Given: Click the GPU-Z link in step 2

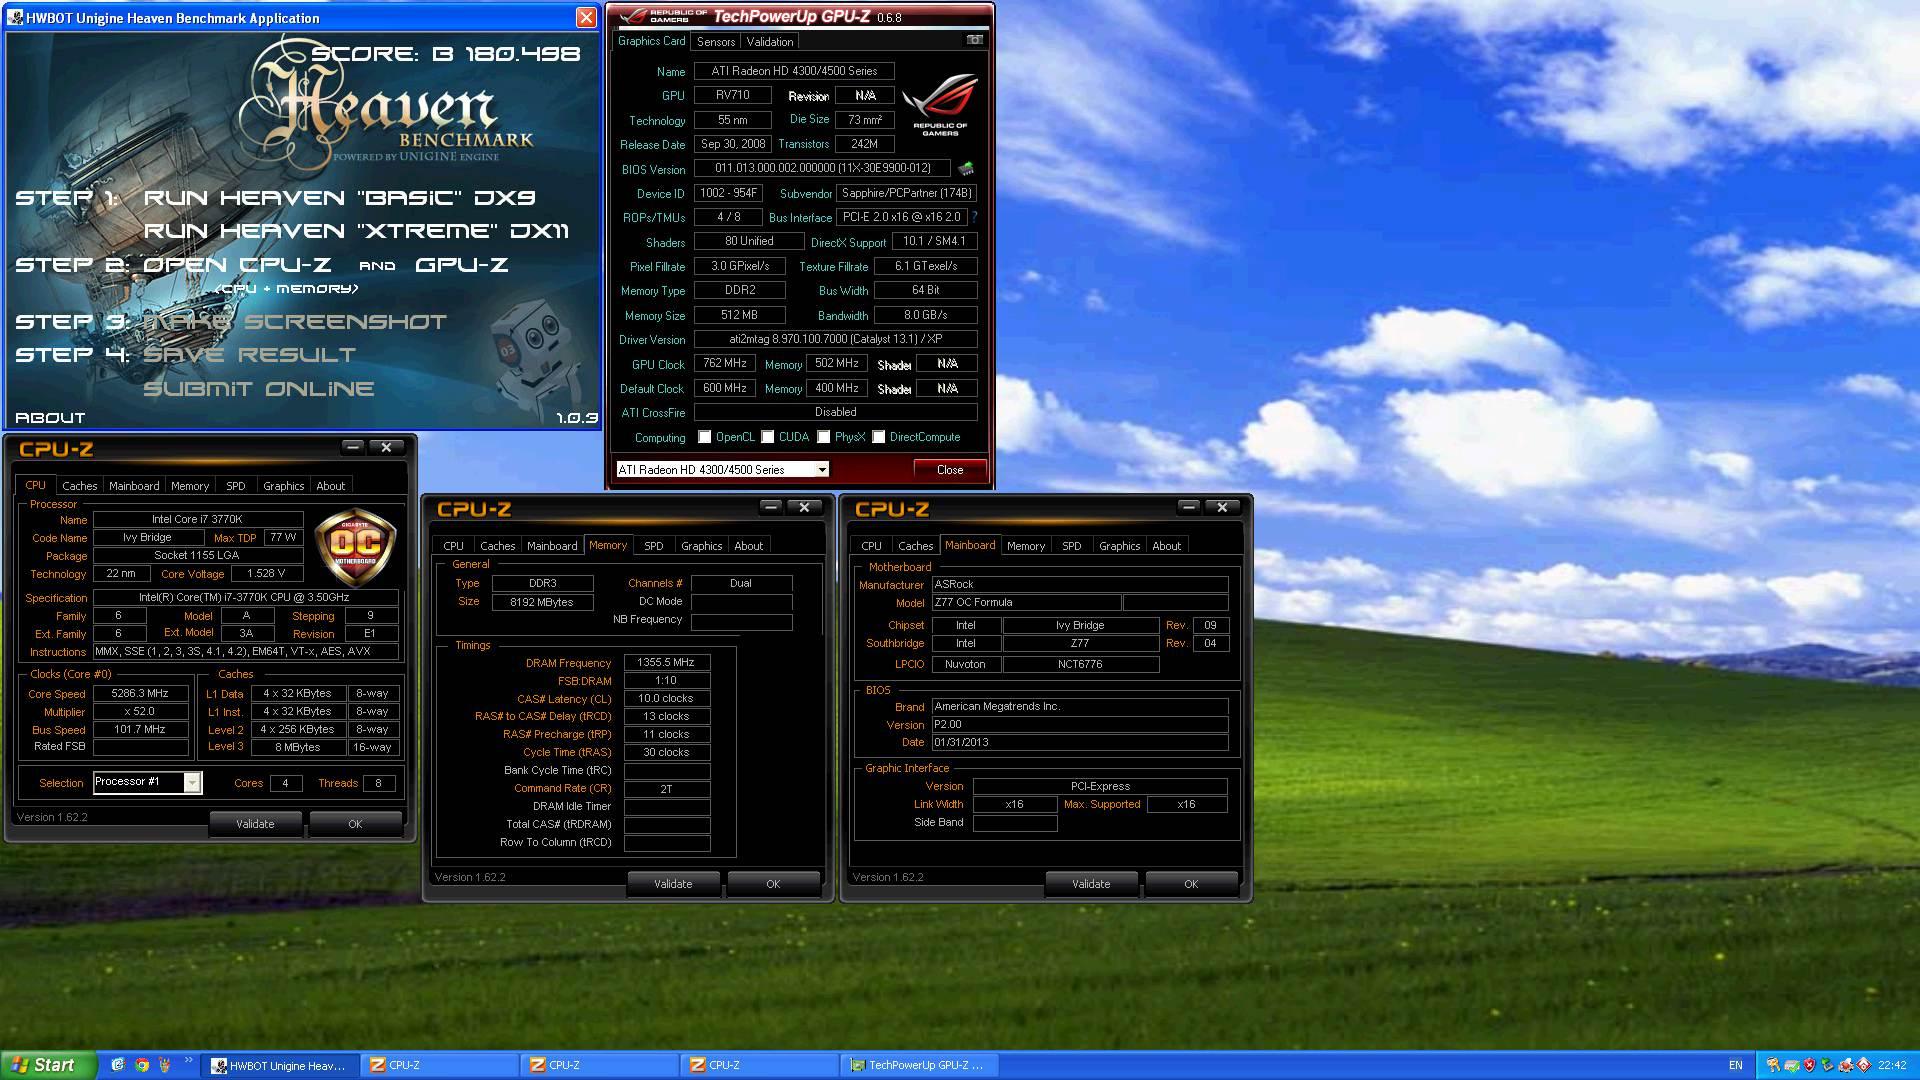Looking at the screenshot, I should coord(462,265).
